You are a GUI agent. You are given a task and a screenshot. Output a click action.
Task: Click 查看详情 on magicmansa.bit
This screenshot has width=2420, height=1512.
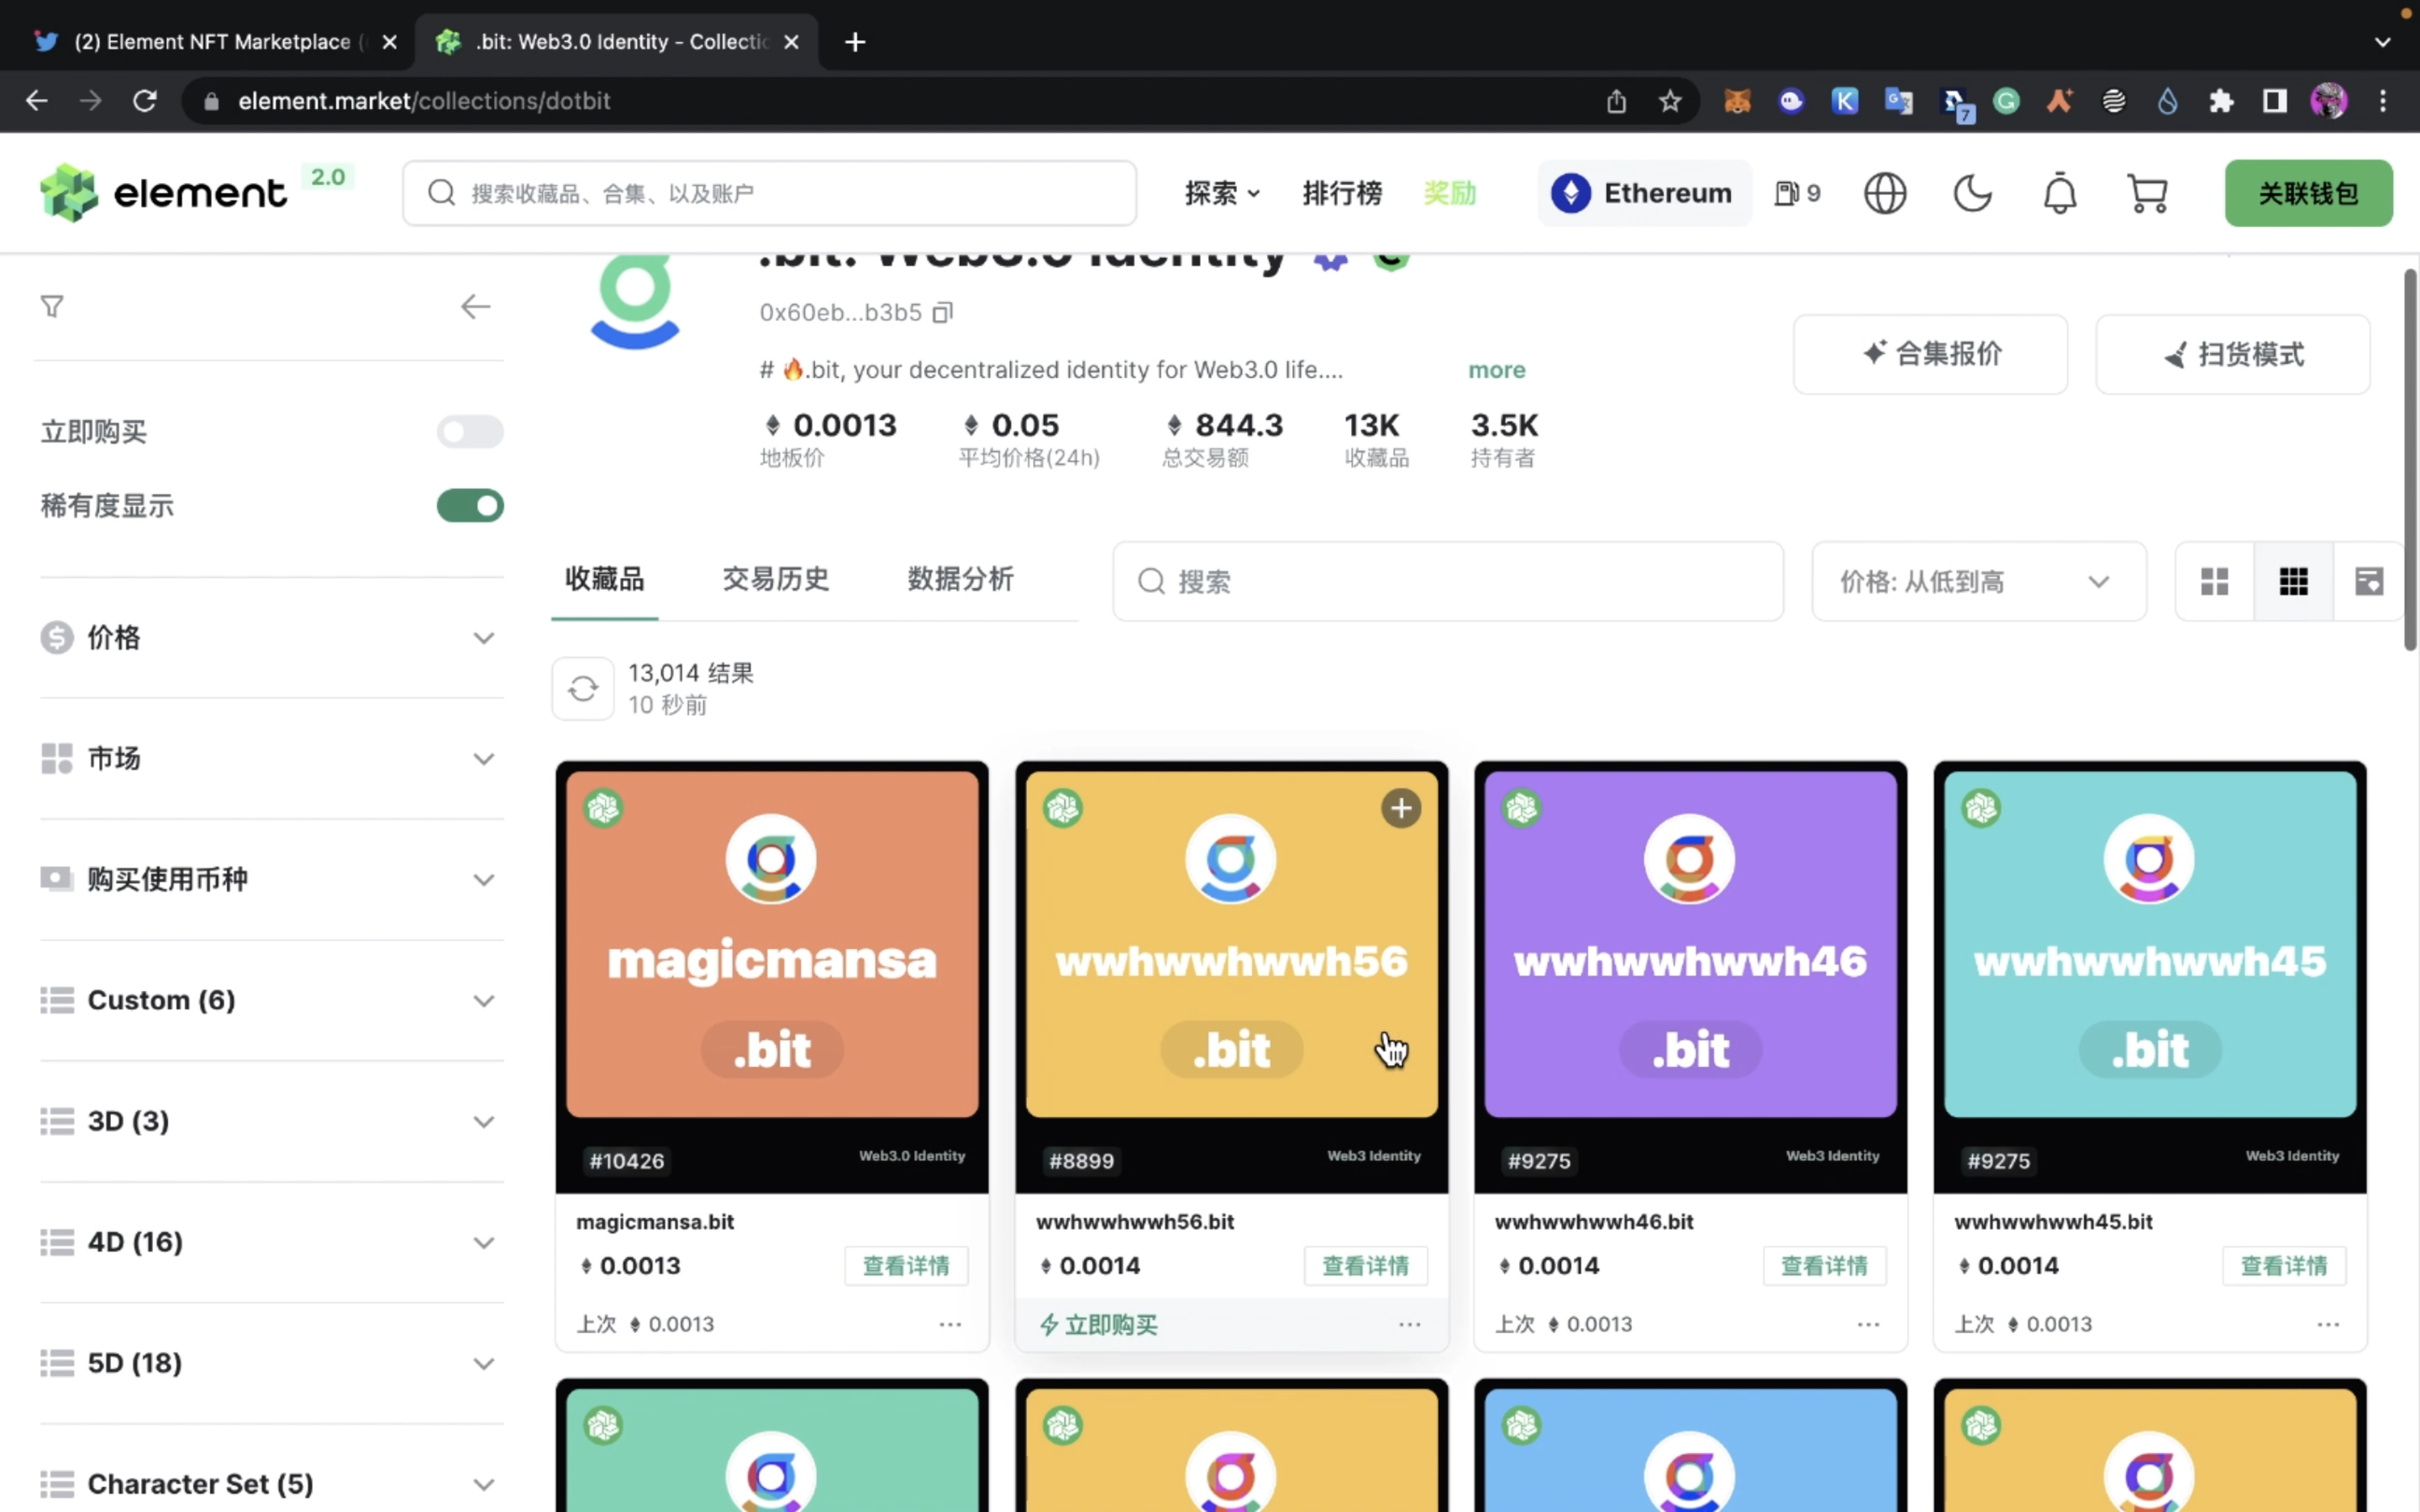(x=906, y=1266)
